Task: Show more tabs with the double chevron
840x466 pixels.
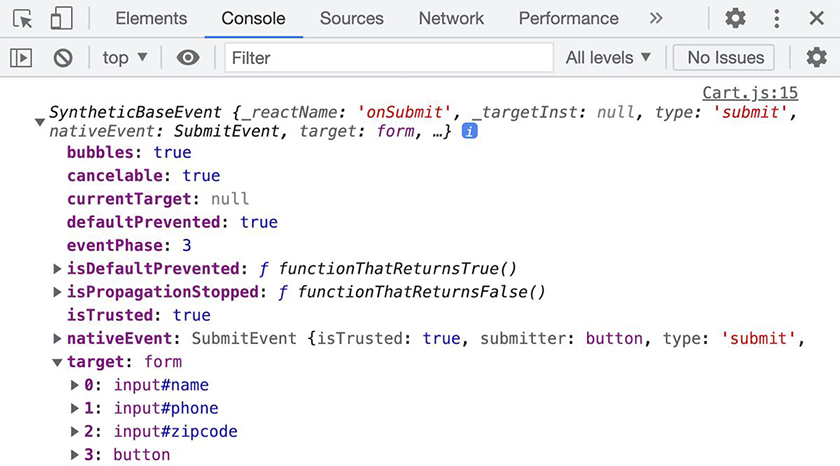Action: click(x=656, y=18)
